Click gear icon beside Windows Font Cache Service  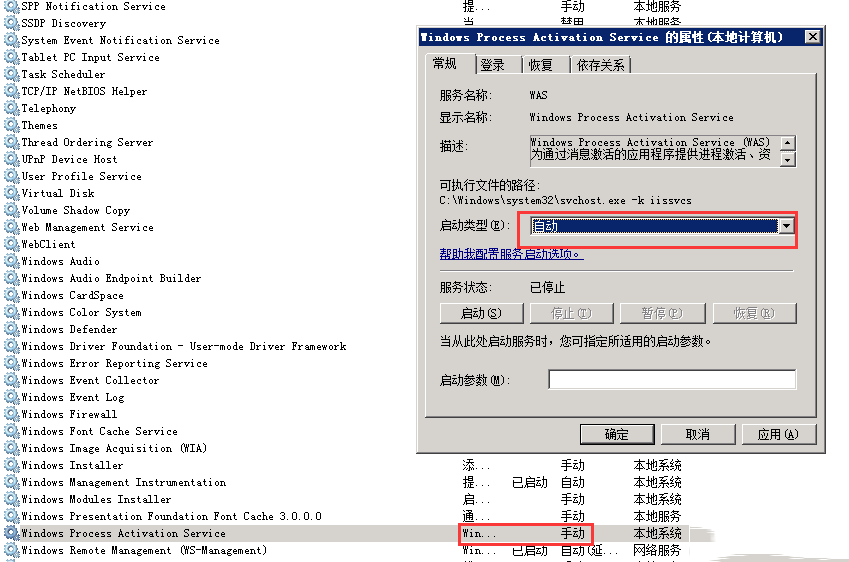[11, 430]
